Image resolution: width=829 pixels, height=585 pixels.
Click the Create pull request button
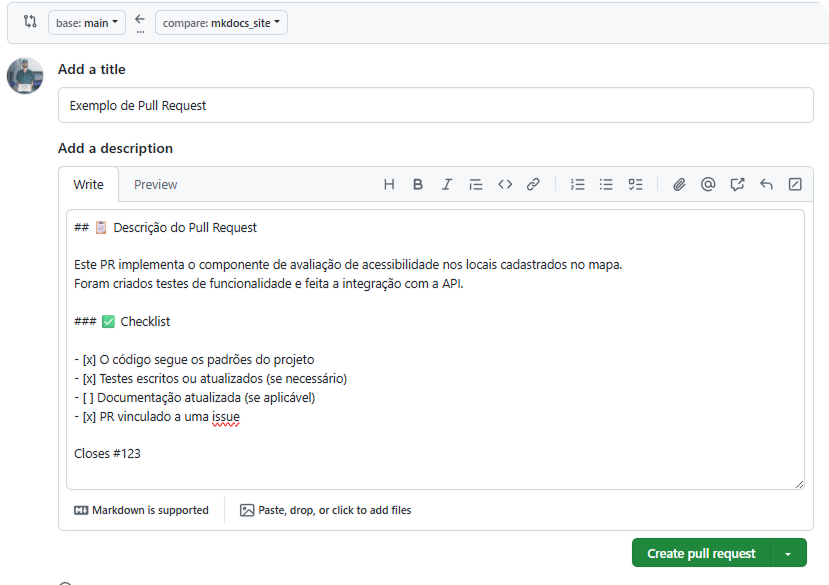coord(701,553)
